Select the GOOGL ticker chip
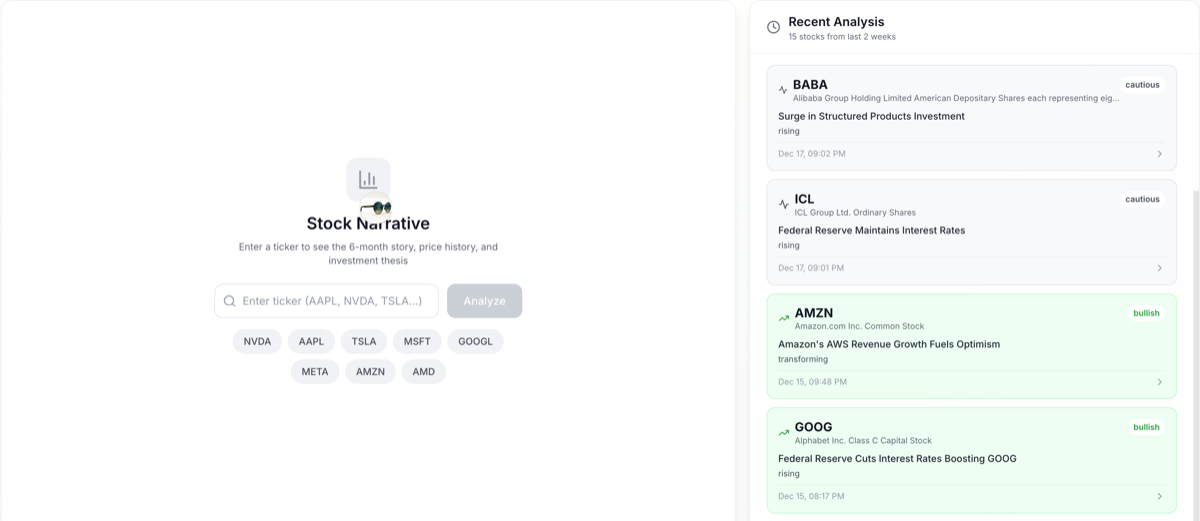 coord(475,341)
